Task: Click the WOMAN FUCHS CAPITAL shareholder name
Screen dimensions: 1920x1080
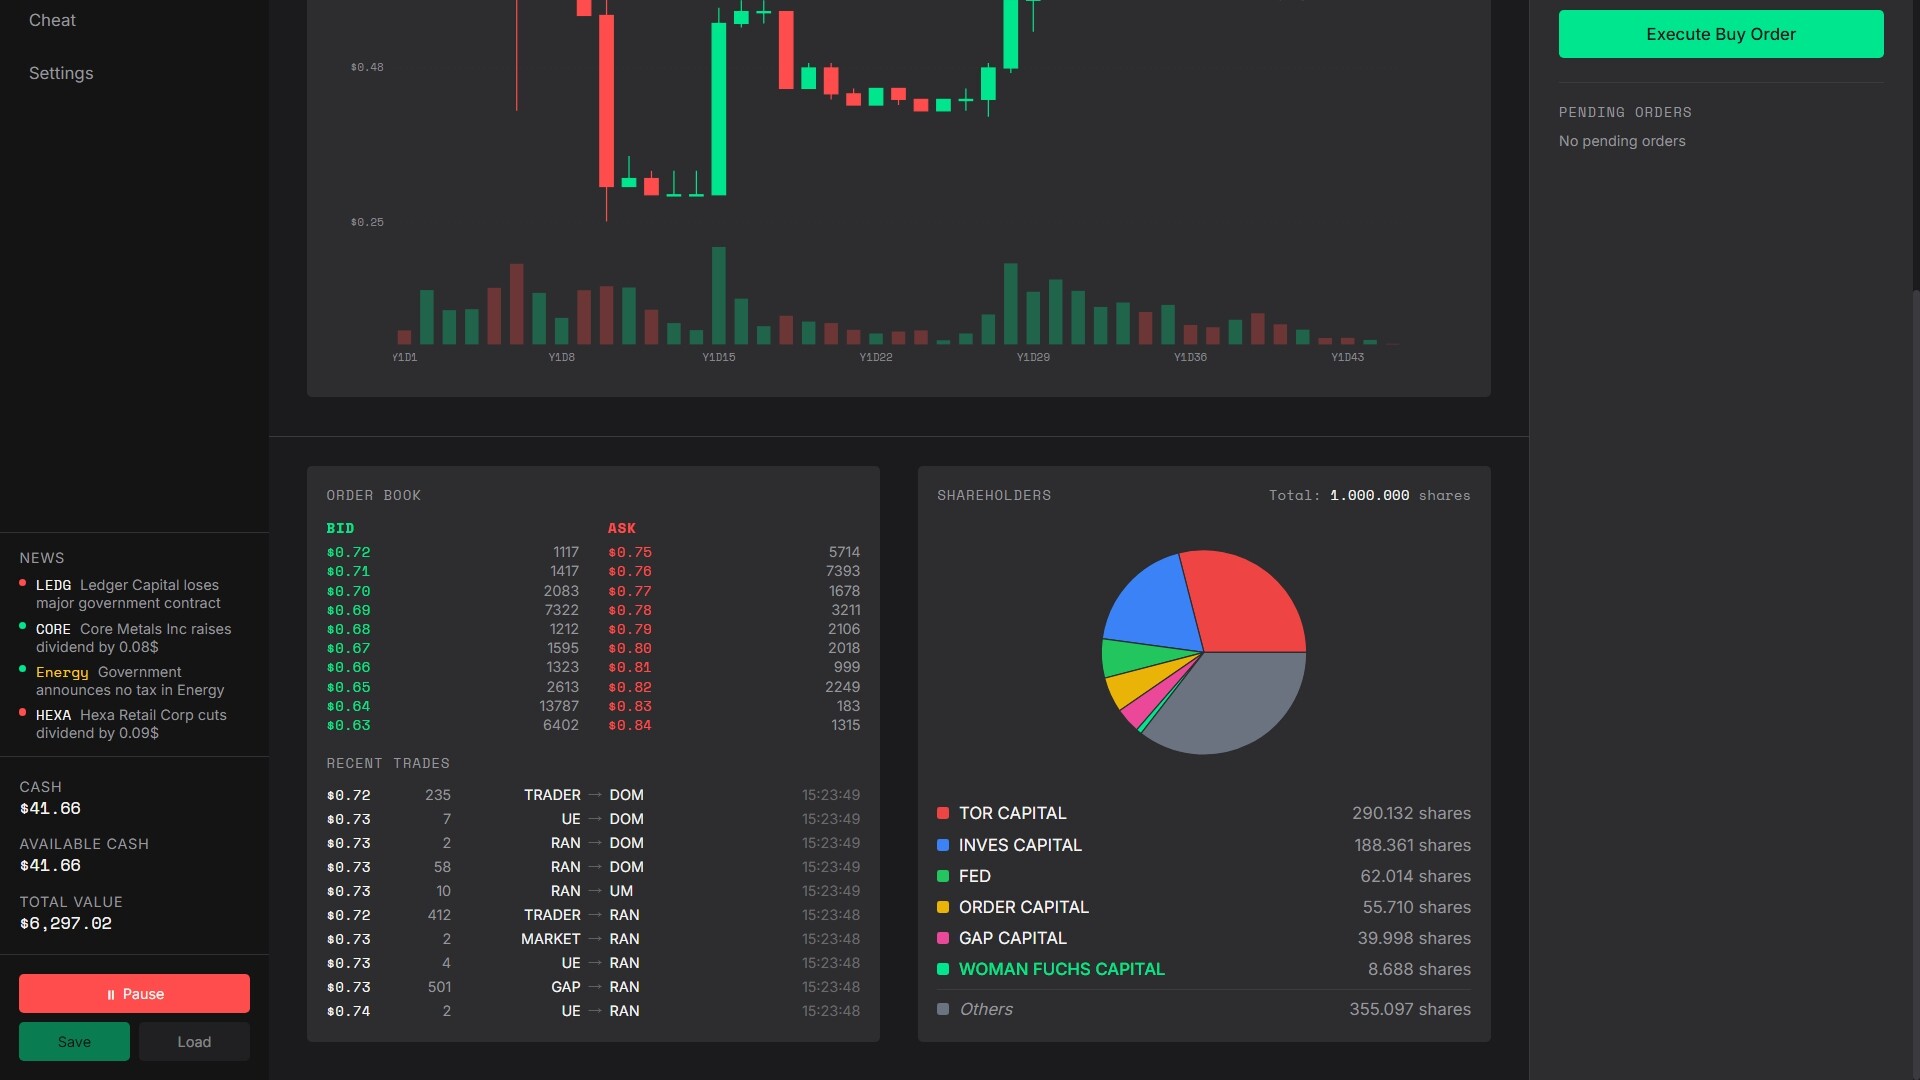Action: pyautogui.click(x=1061, y=969)
